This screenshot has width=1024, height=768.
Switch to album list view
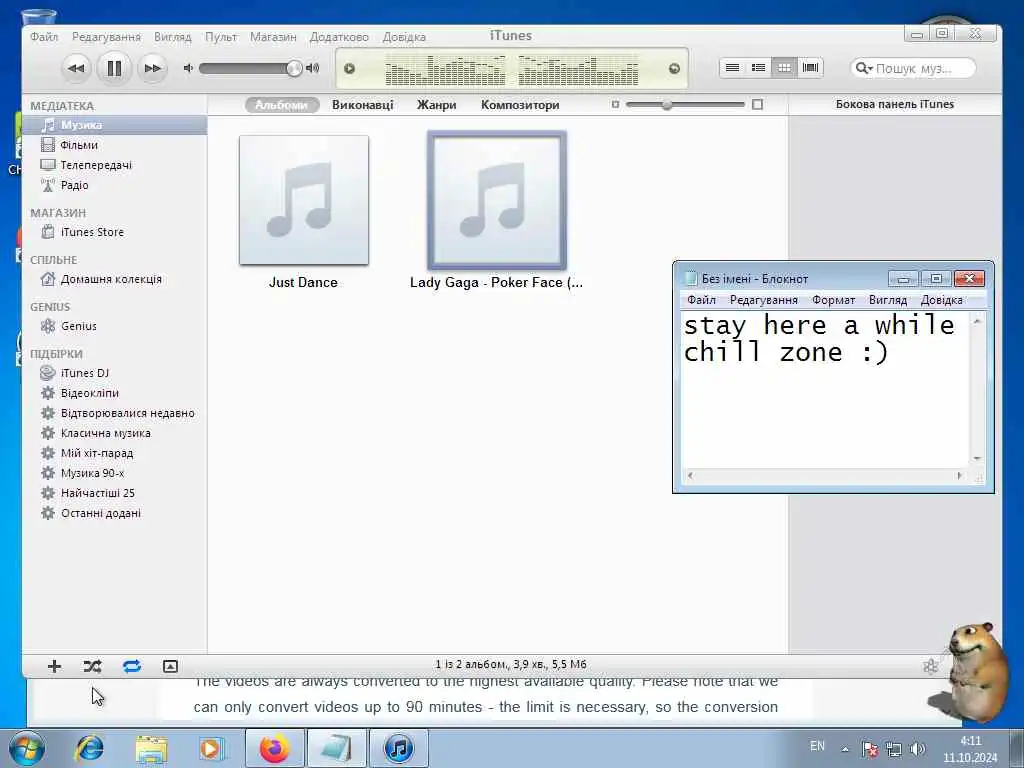[x=758, y=68]
